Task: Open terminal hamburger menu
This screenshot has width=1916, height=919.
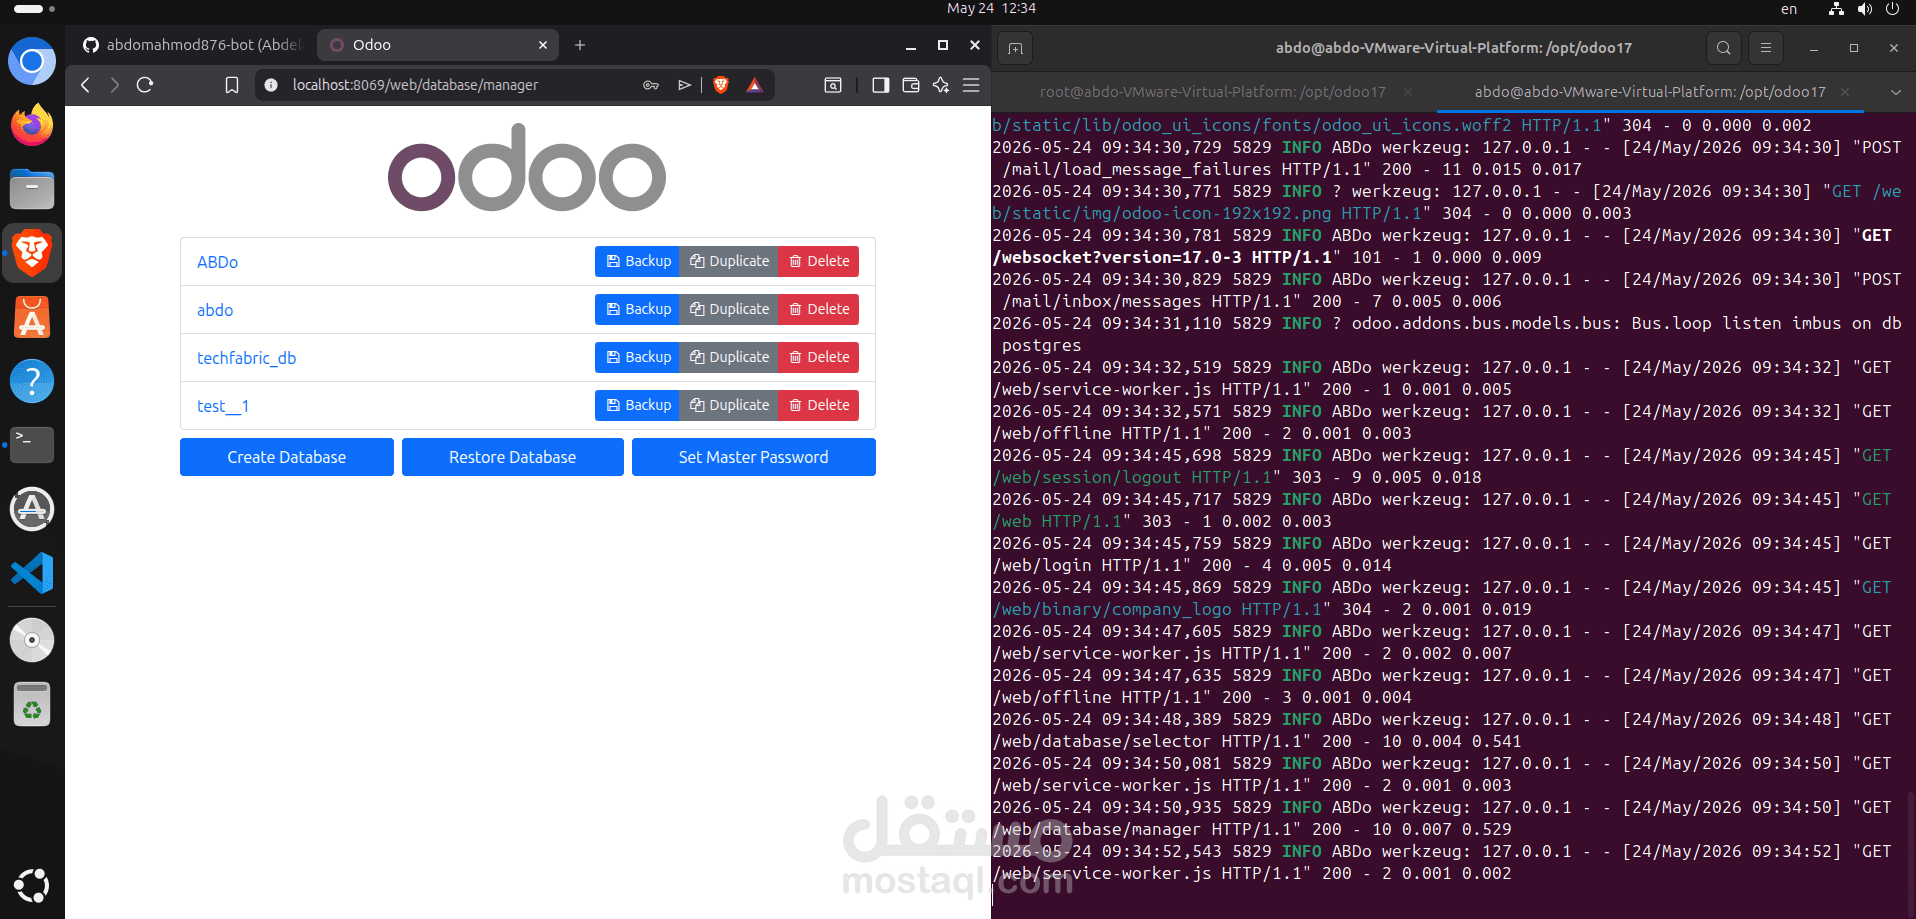Action: [1766, 48]
